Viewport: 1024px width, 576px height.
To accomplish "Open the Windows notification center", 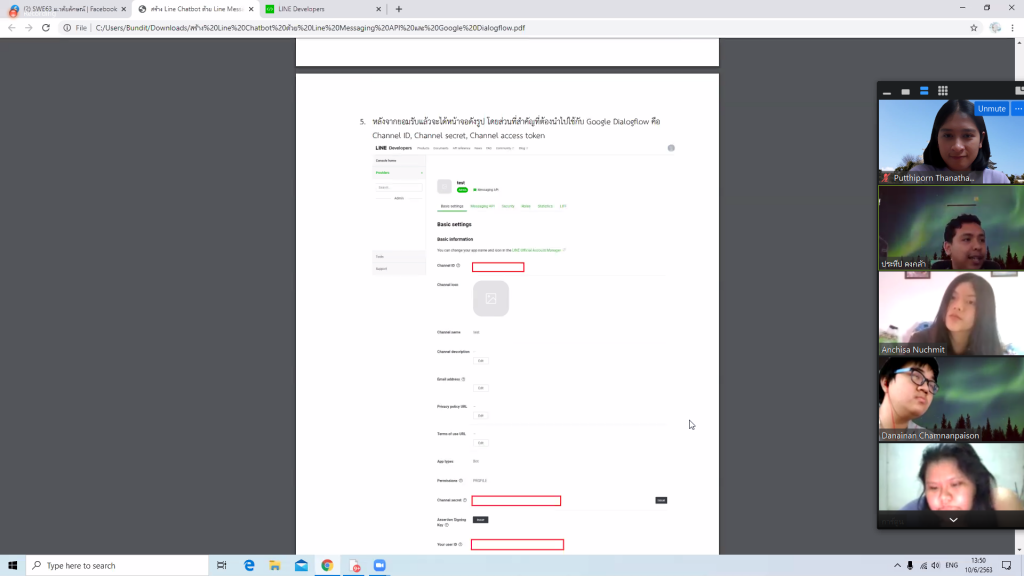I will click(1007, 565).
